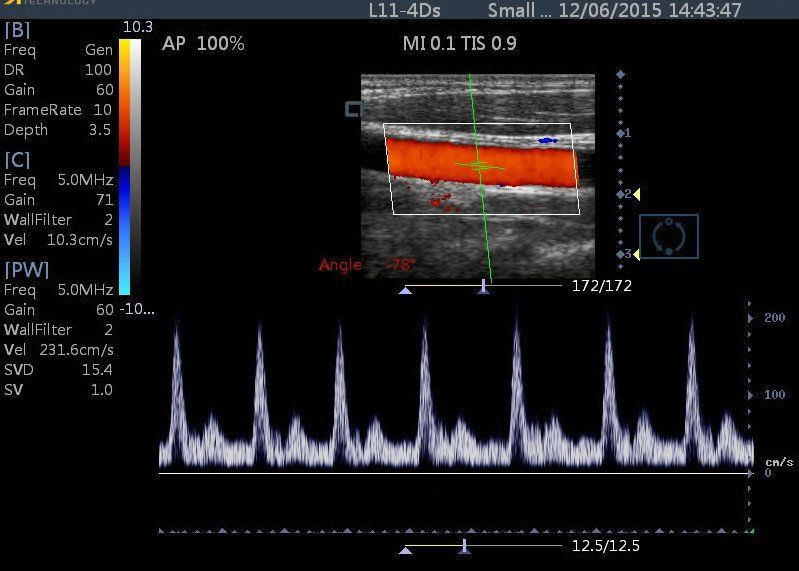Click the start triangle of the 172/172 cine bar
This screenshot has width=799, height=571.
tap(405, 291)
